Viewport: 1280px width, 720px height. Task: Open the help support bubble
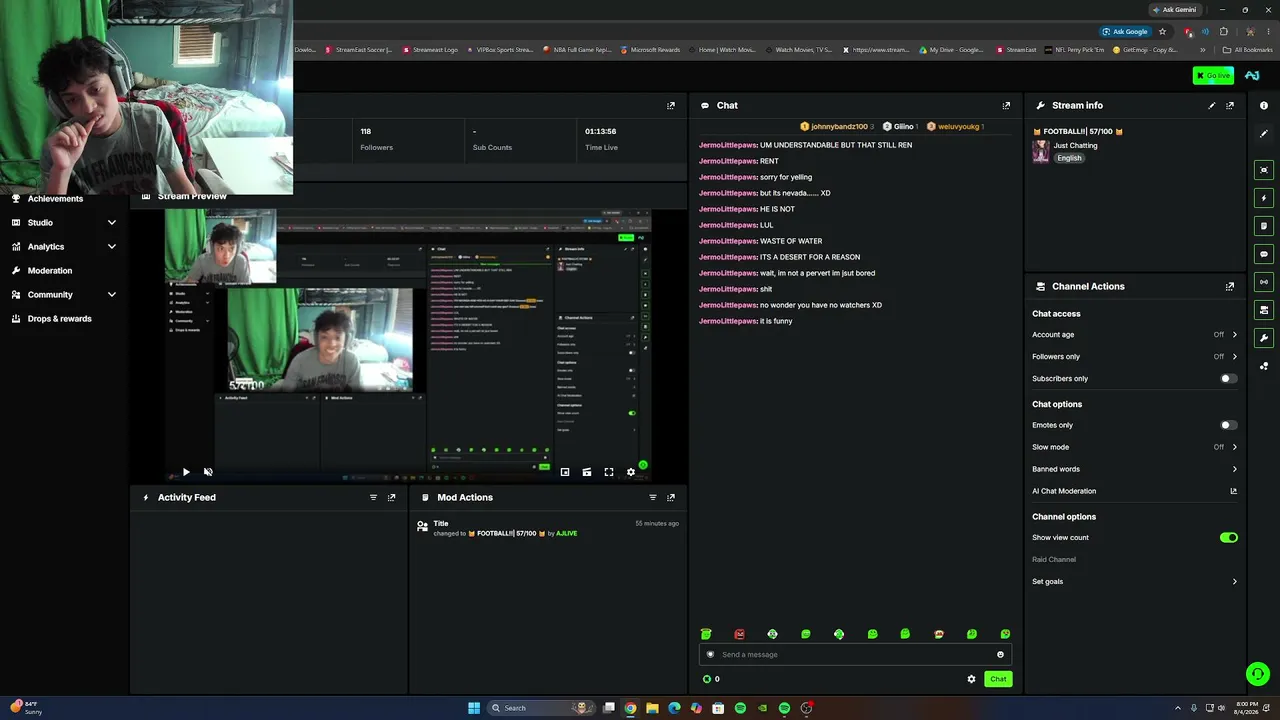(1258, 674)
